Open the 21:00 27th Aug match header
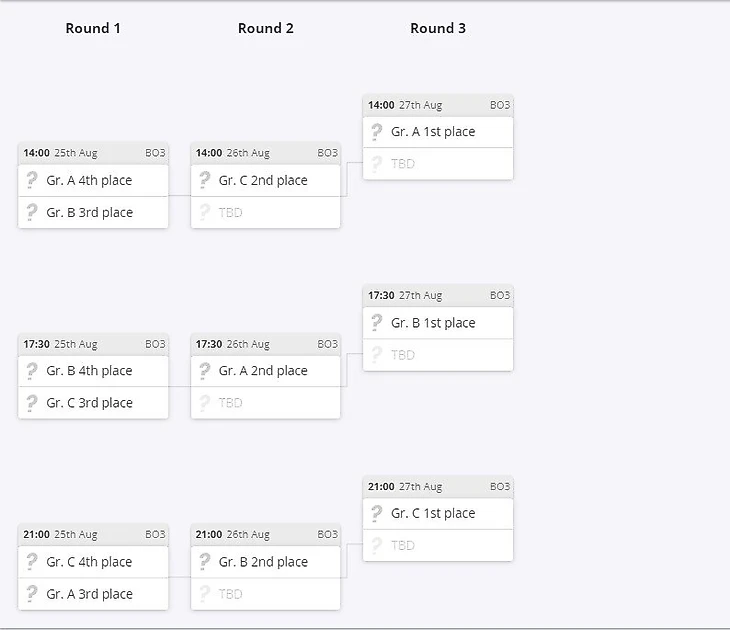 point(438,487)
